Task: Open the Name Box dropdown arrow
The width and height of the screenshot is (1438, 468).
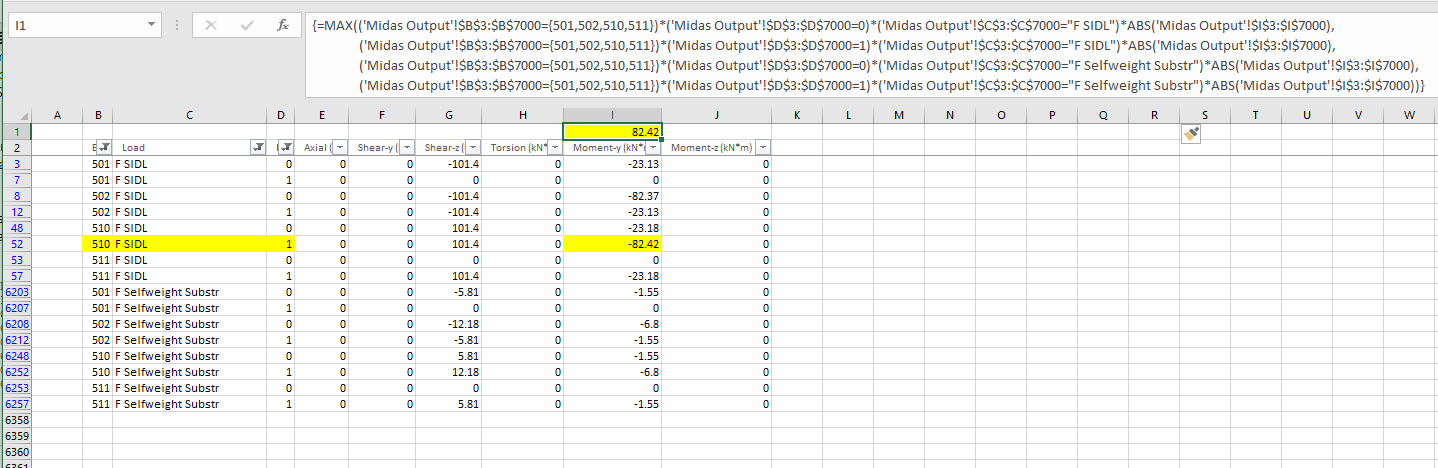Action: [x=151, y=23]
